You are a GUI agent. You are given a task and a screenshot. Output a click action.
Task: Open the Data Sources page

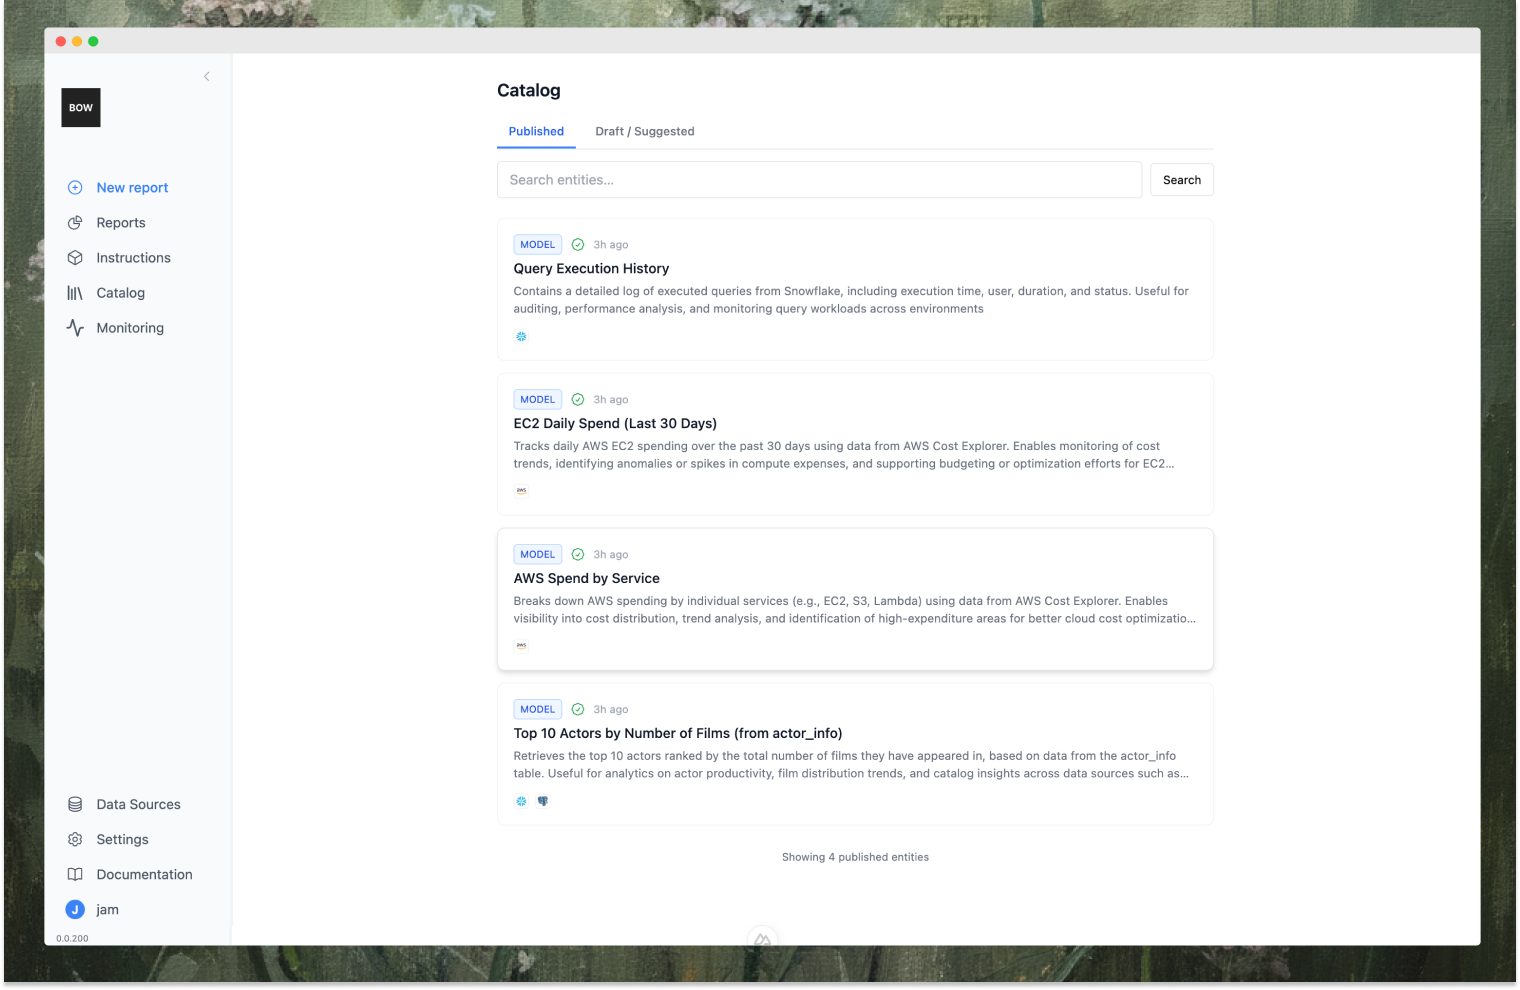coord(138,805)
